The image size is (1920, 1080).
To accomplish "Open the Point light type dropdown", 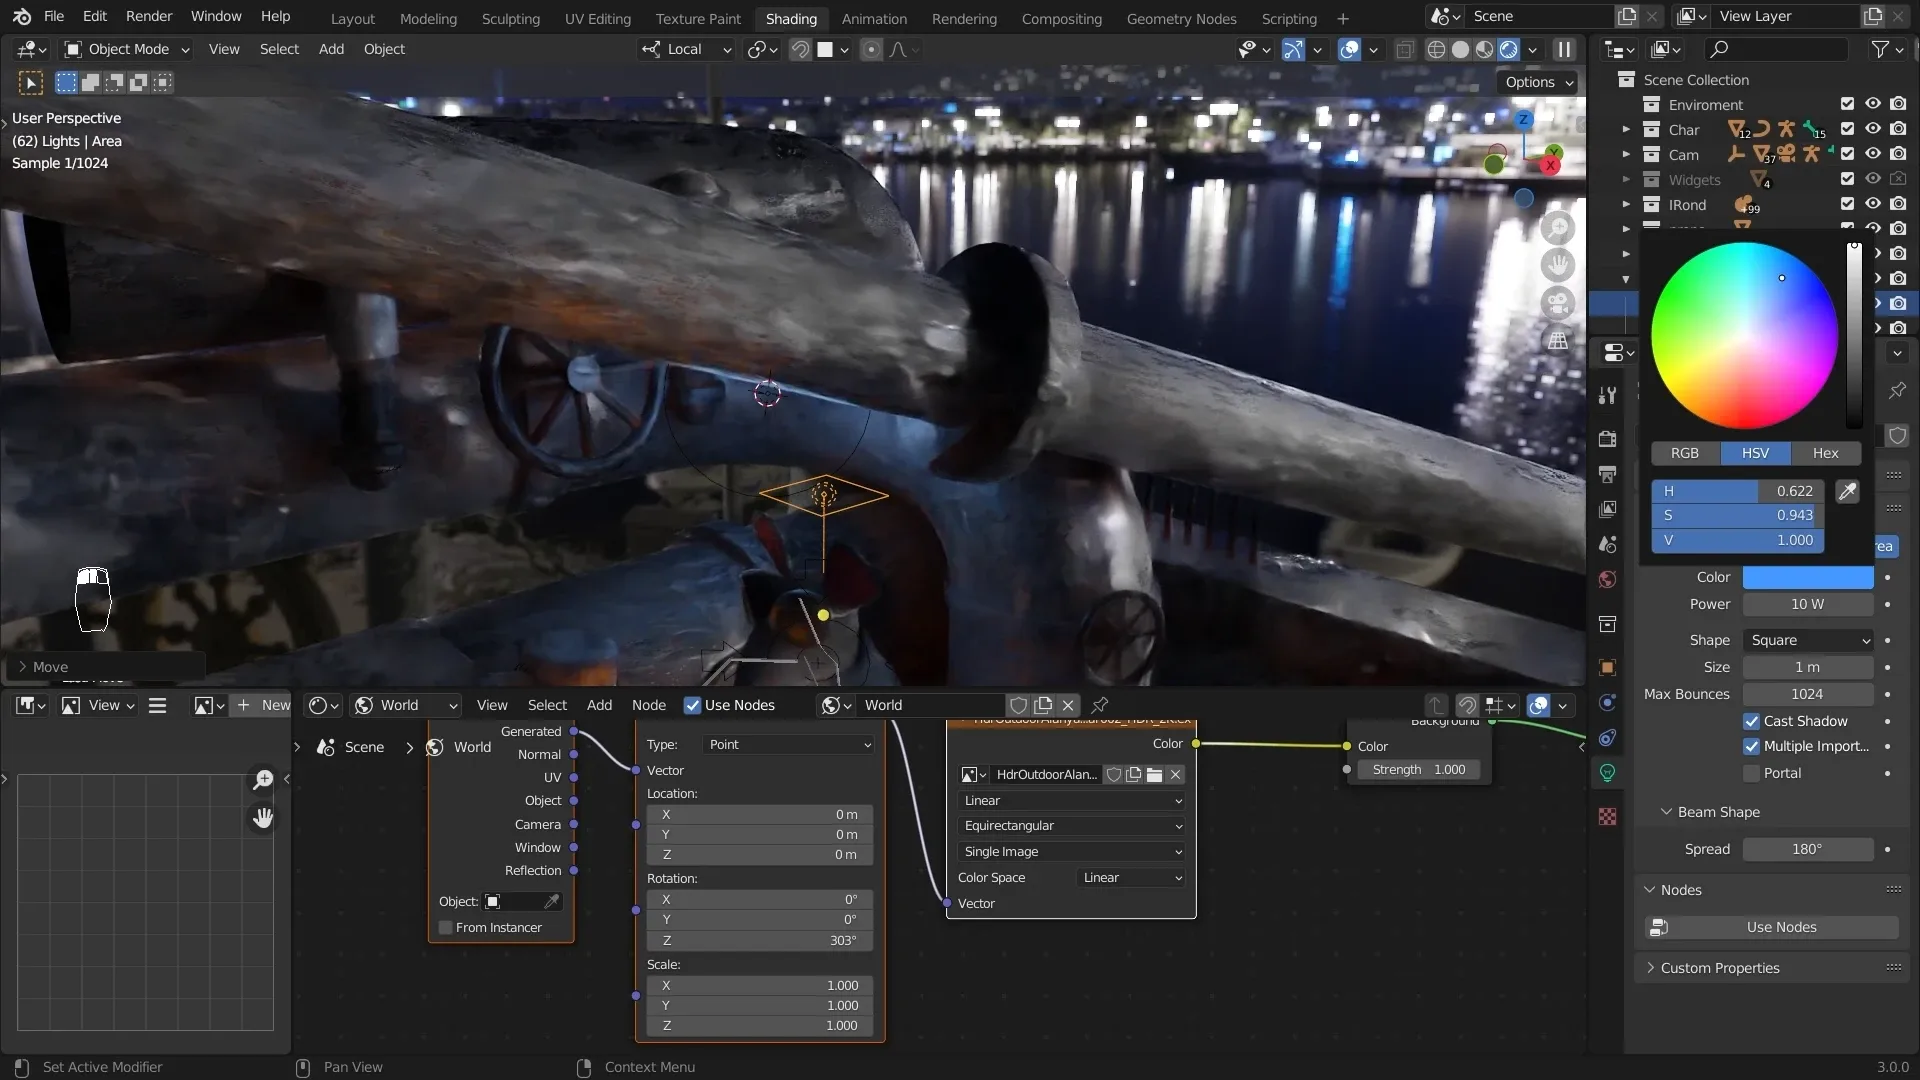I will tap(786, 744).
